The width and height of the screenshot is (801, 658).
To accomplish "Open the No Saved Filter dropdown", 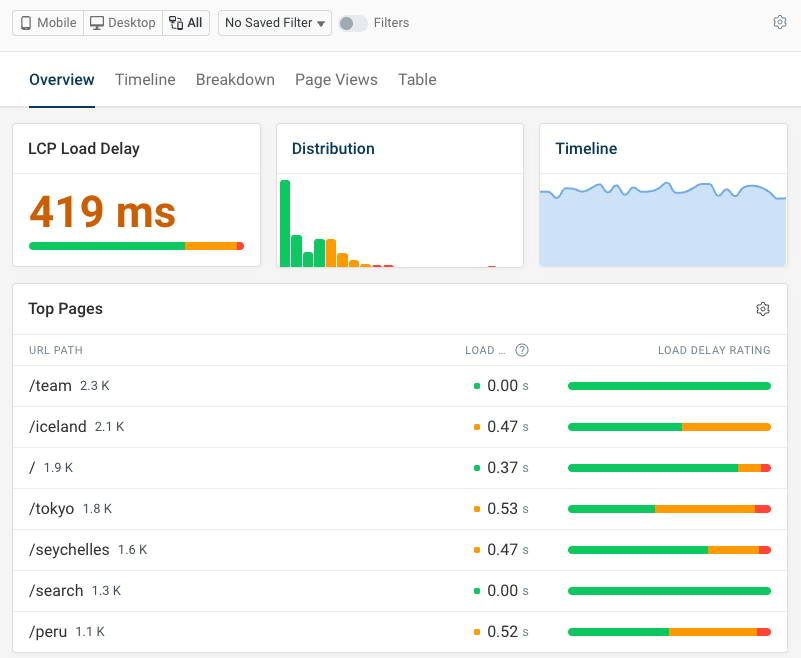I will tap(275, 23).
